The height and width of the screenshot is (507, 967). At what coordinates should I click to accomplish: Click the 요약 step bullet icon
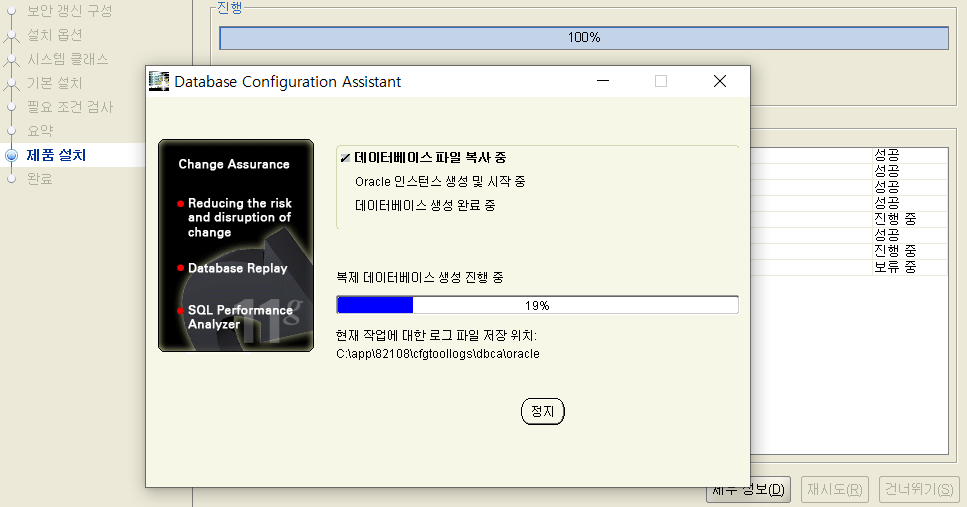tap(11, 131)
